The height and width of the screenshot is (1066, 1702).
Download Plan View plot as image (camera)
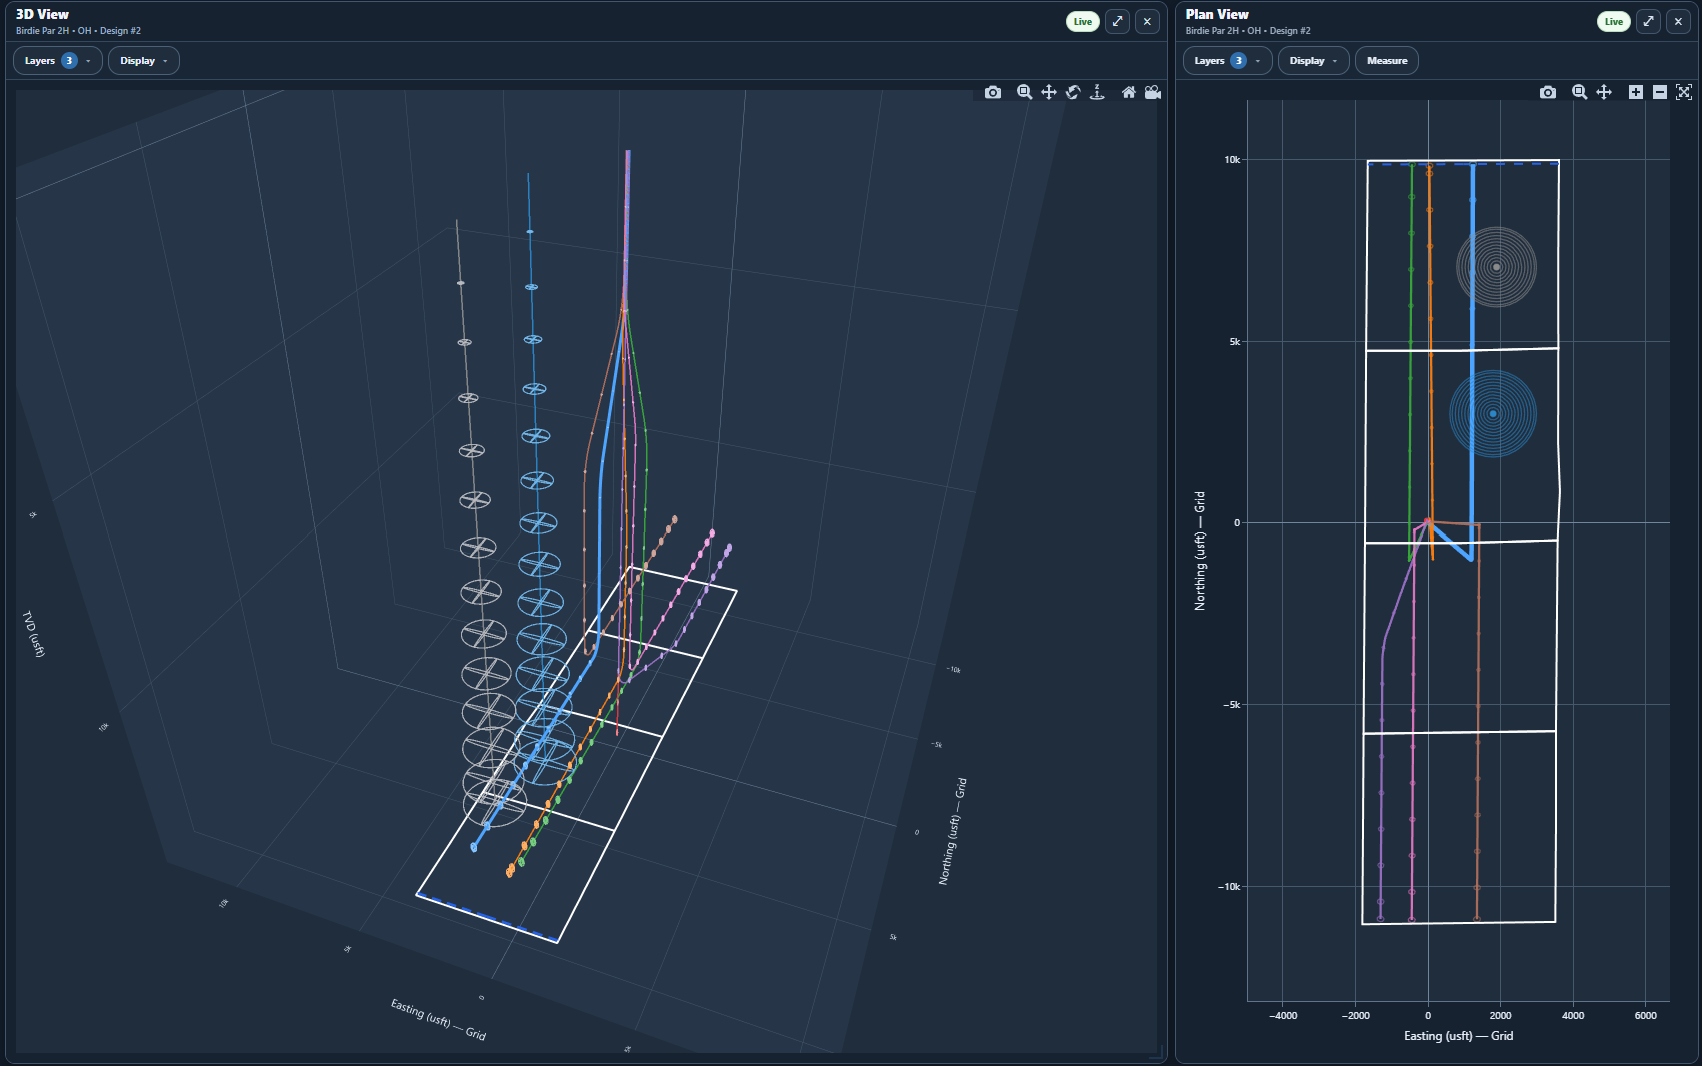point(1548,92)
